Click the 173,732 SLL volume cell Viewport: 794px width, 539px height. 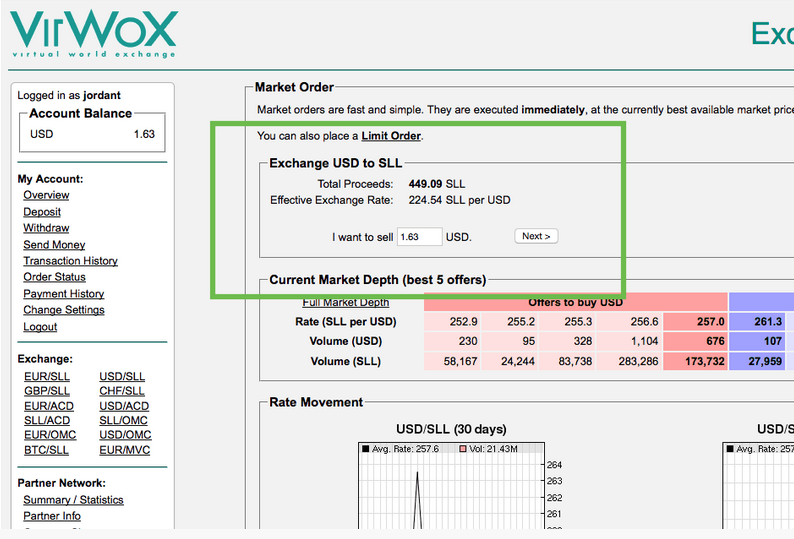pos(695,361)
